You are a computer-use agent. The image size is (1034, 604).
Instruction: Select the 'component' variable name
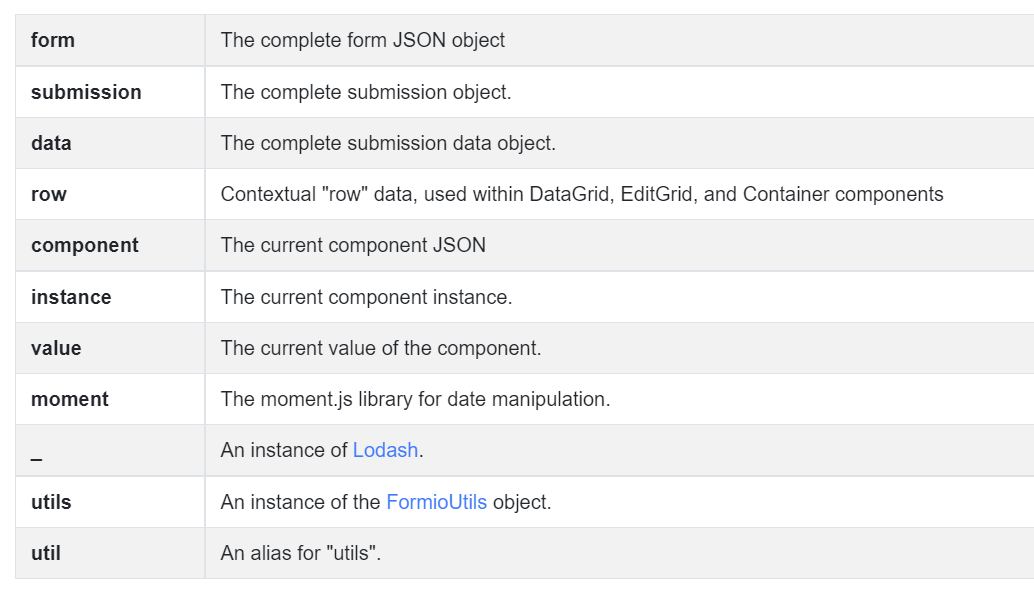point(85,245)
